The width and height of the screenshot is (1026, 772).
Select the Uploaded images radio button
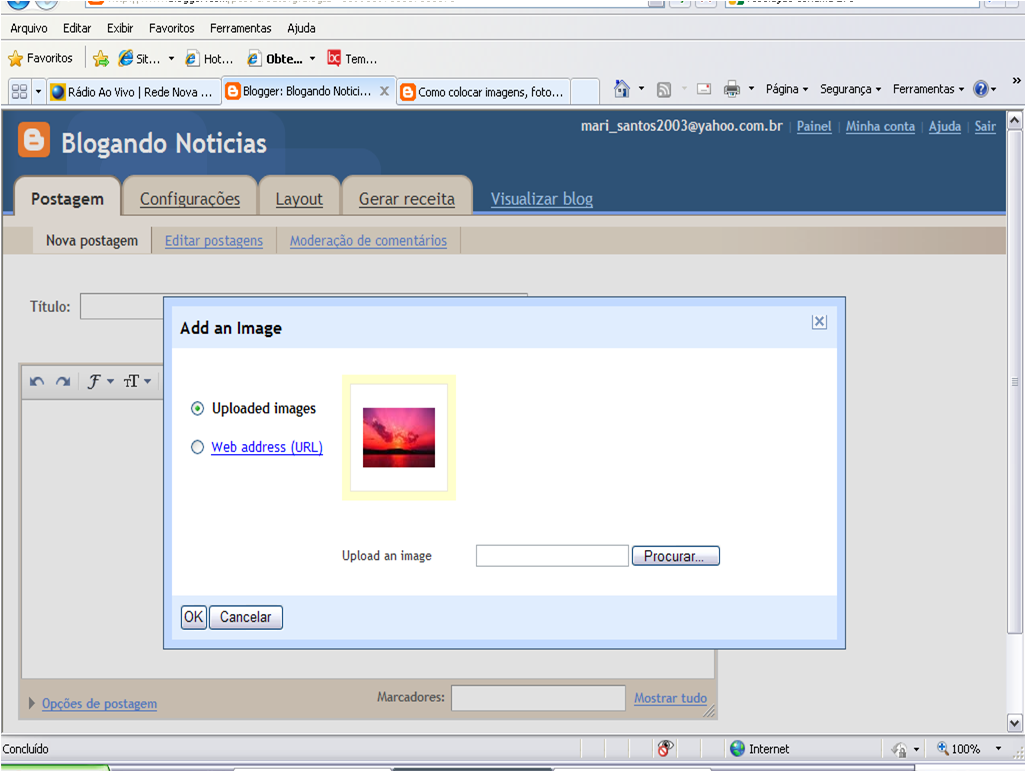pos(197,408)
